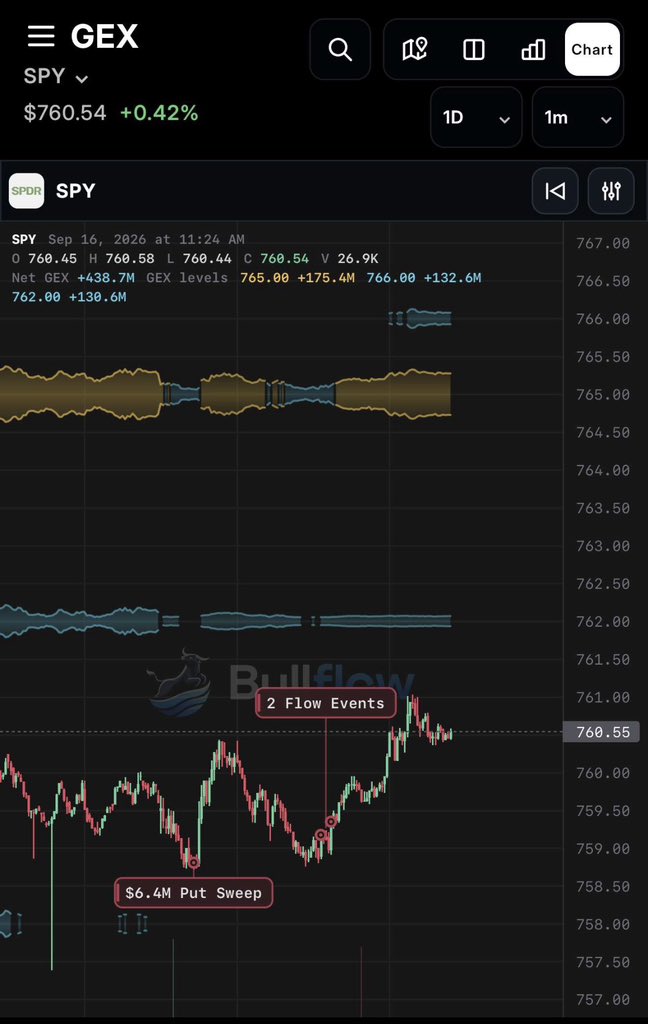Click the 757.00 axis label
Viewport: 648px width, 1024px height.
point(602,999)
